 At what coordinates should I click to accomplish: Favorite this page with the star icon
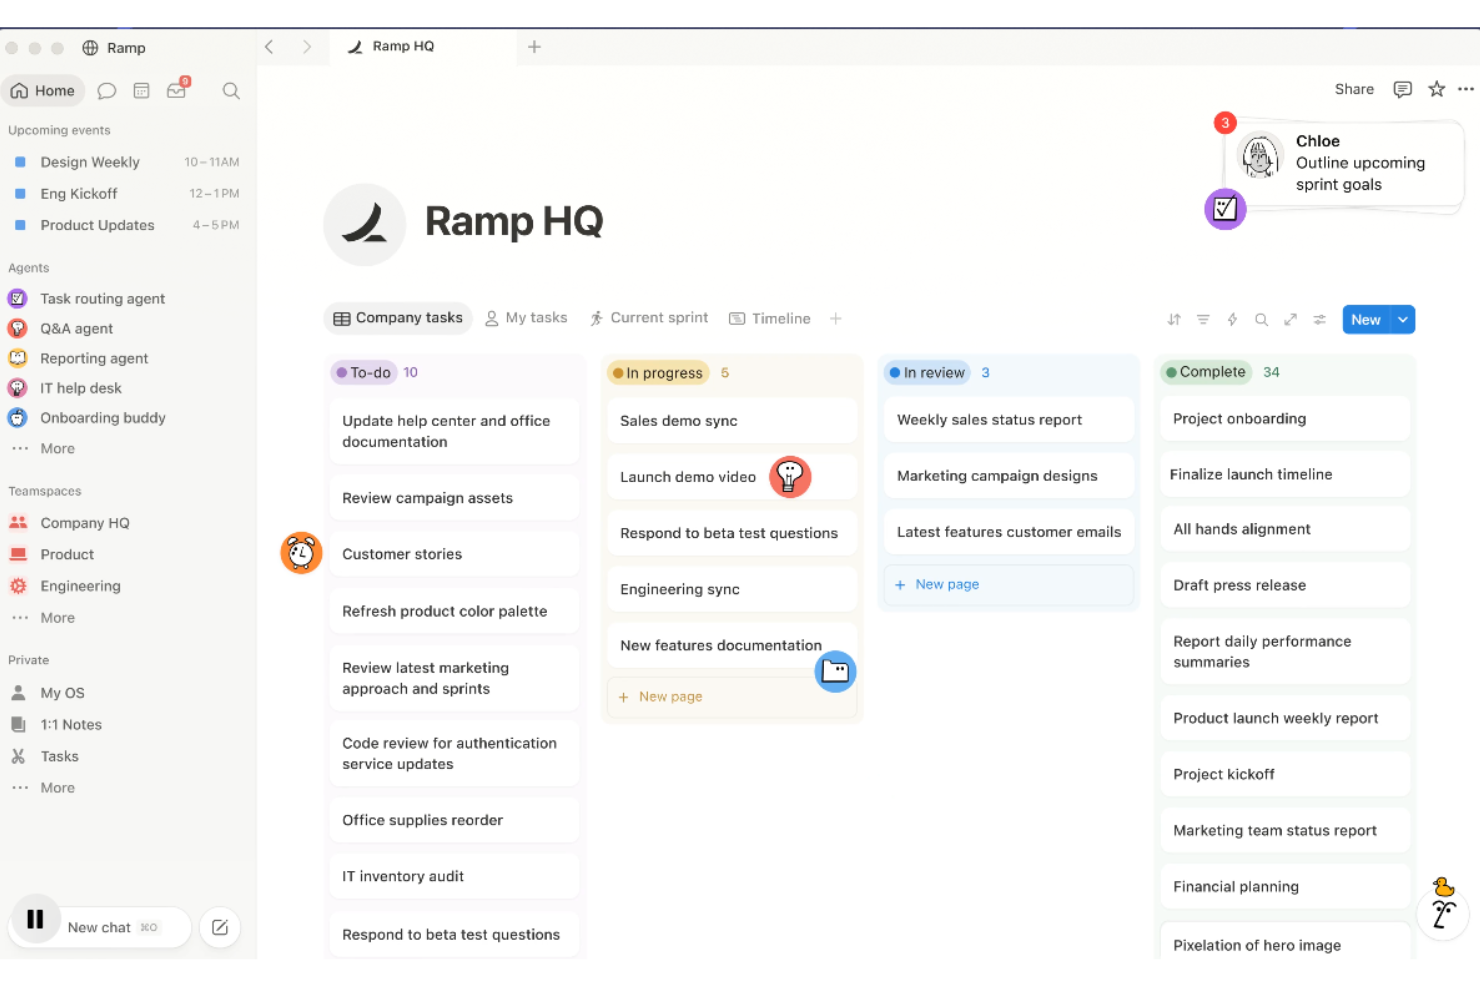pos(1437,89)
